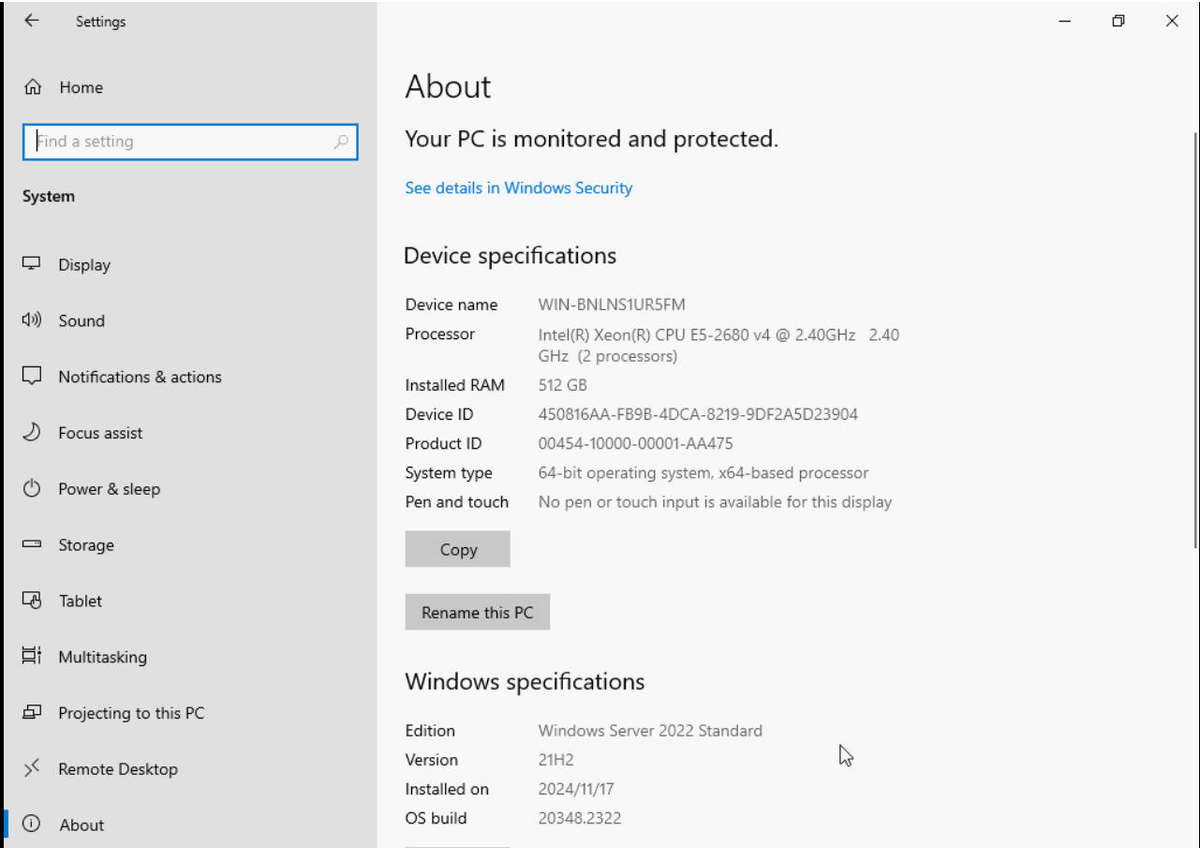
Task: Click Rename this PC
Action: [x=477, y=611]
